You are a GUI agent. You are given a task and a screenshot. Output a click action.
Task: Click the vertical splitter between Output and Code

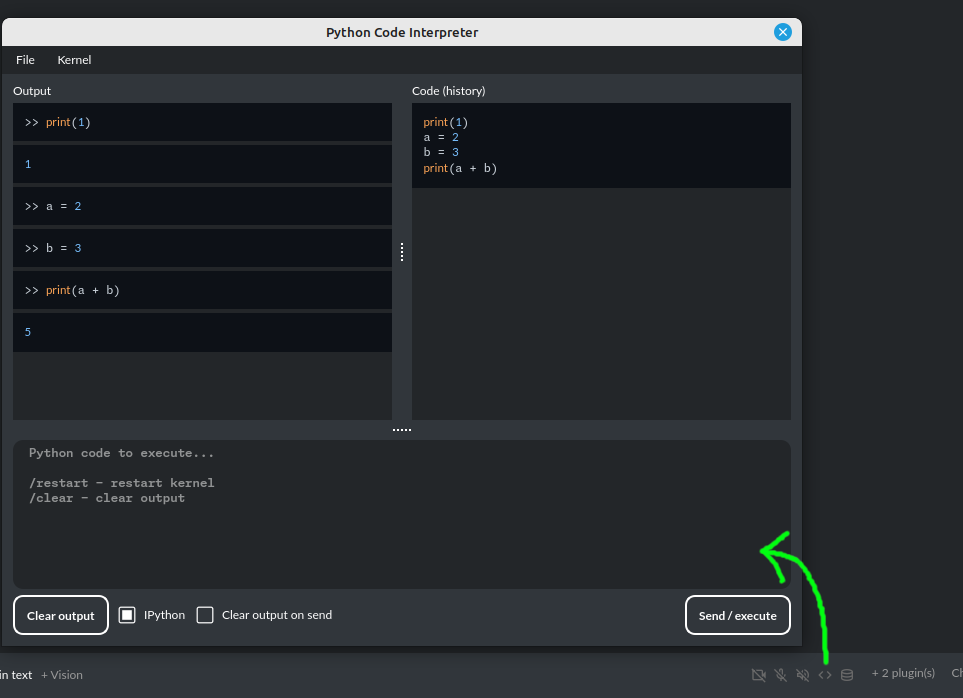(x=402, y=252)
